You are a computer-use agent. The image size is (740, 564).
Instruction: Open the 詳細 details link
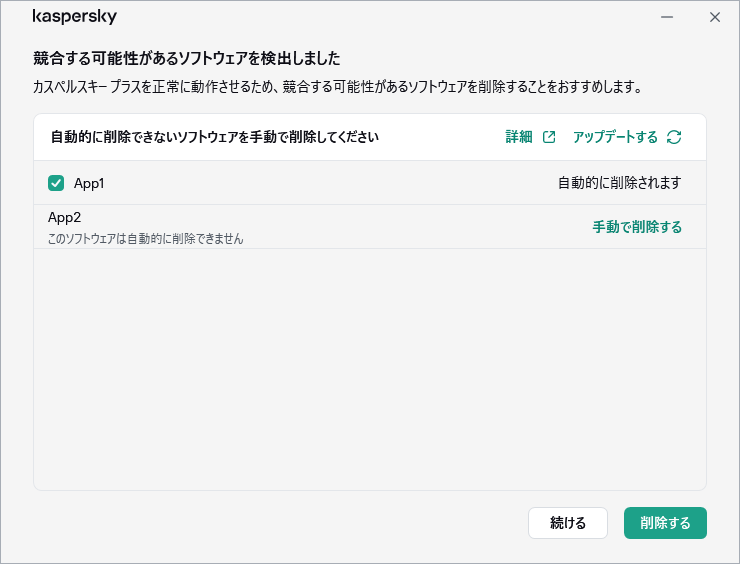tap(519, 137)
